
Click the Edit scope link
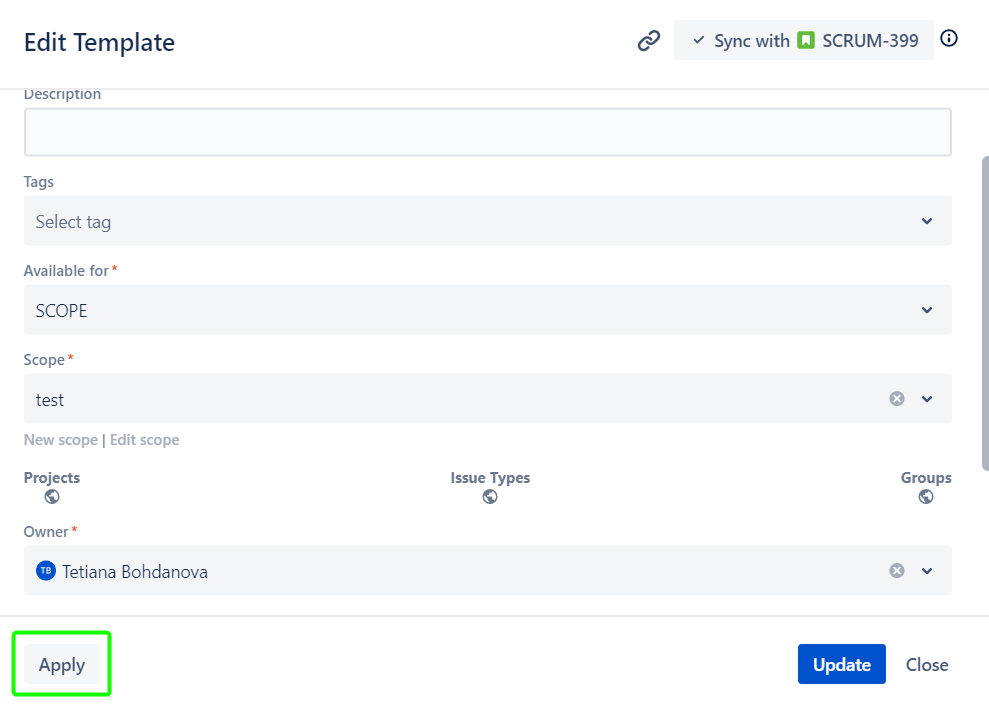[145, 440]
